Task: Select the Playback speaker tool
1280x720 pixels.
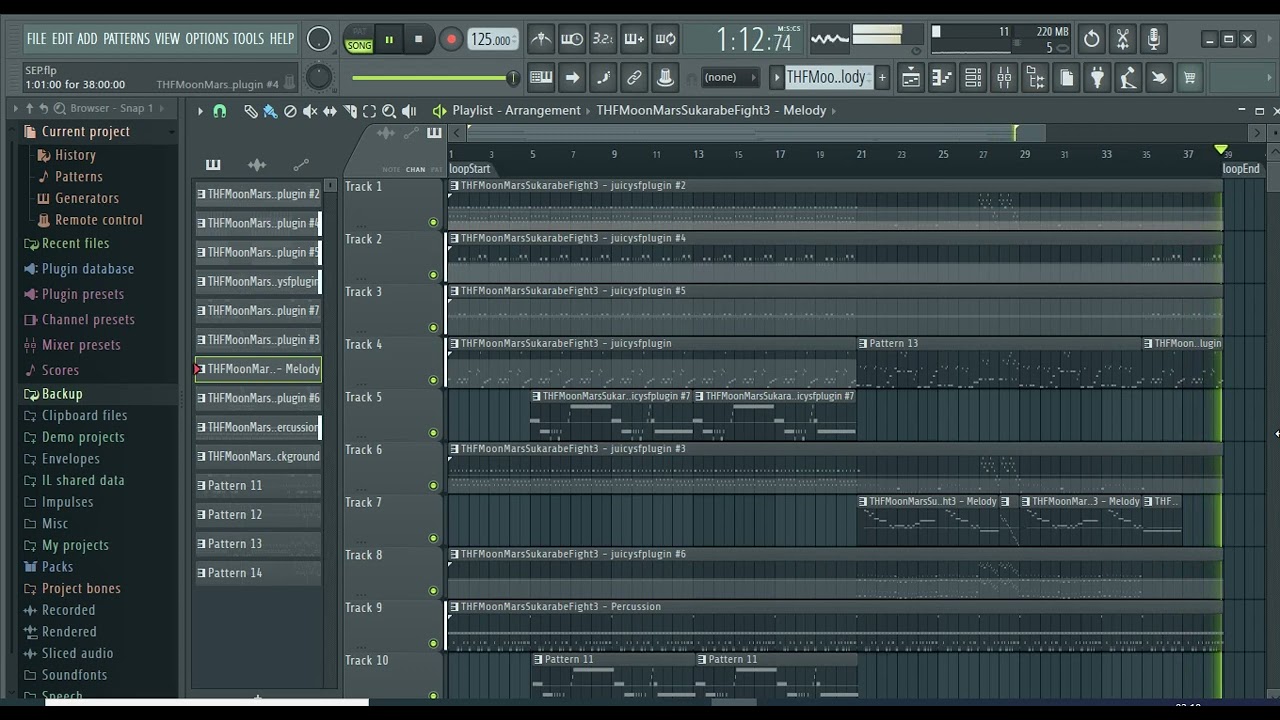Action: [x=408, y=111]
